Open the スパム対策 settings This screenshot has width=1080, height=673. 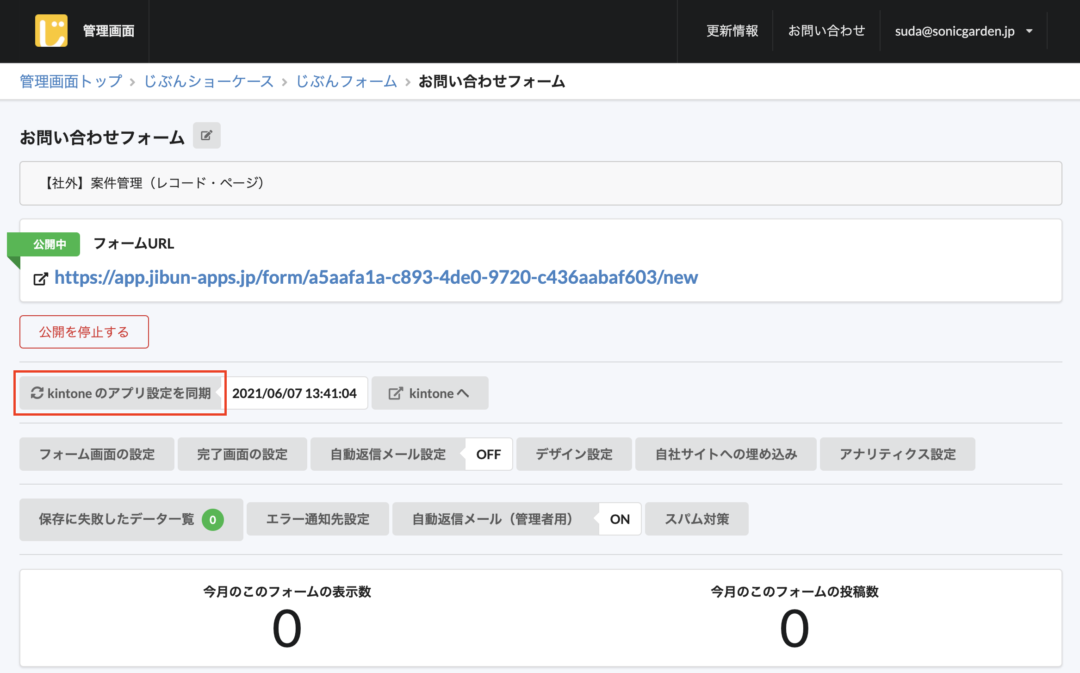(696, 518)
